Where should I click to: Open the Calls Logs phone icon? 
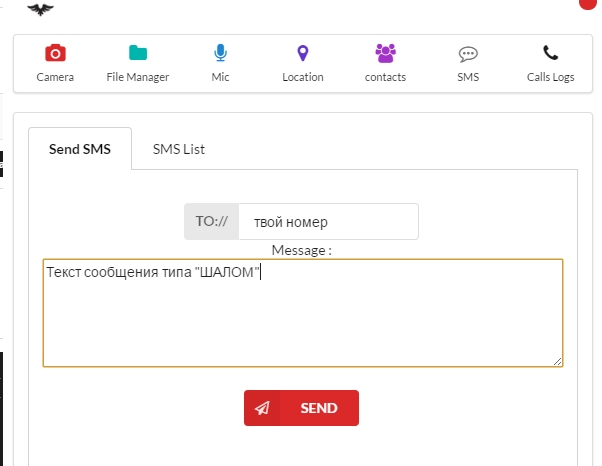tap(550, 54)
